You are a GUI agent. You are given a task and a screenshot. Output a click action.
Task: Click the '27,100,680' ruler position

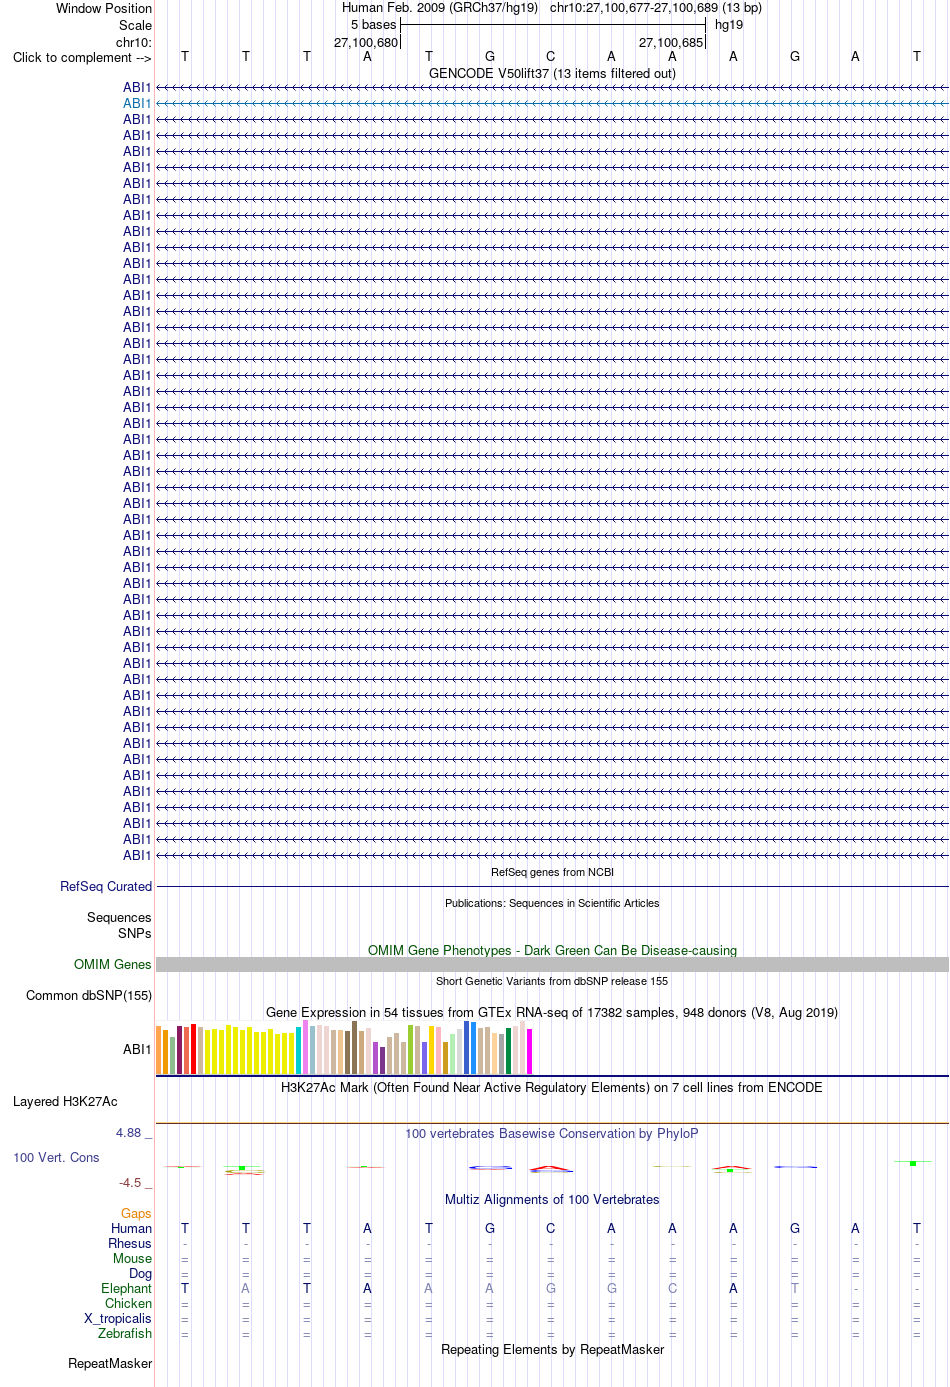[366, 42]
